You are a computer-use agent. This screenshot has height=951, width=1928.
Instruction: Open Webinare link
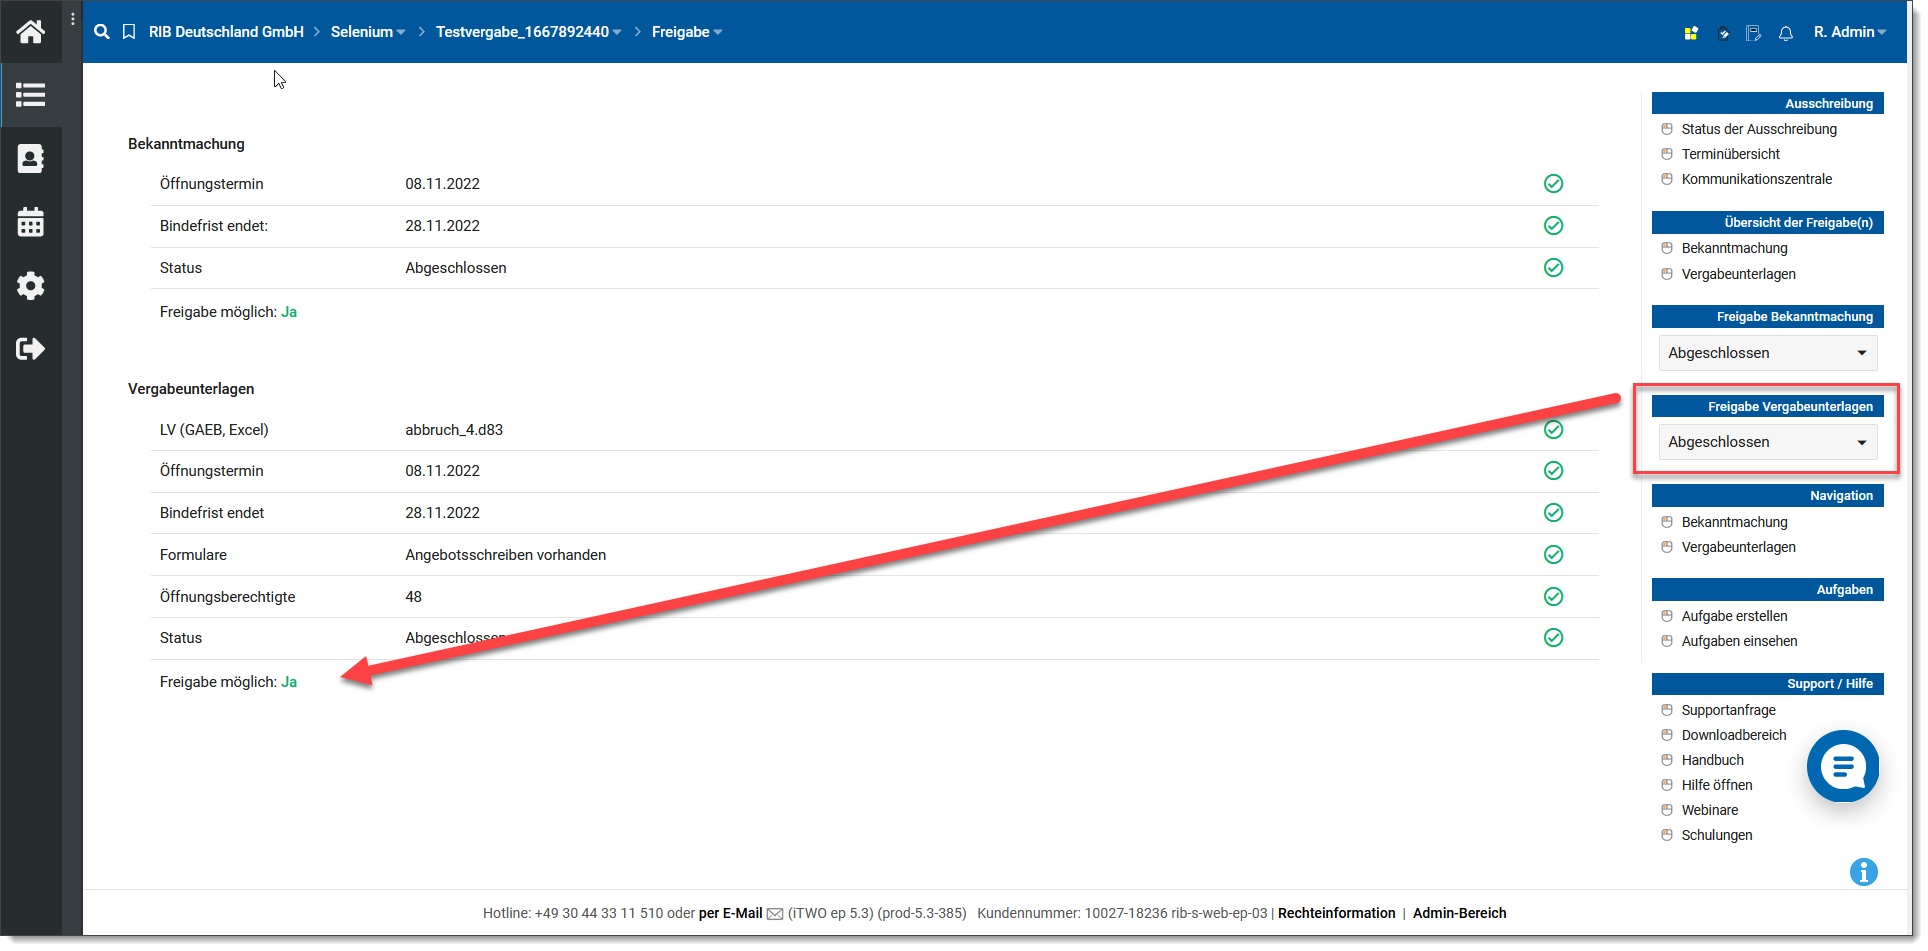(x=1710, y=810)
